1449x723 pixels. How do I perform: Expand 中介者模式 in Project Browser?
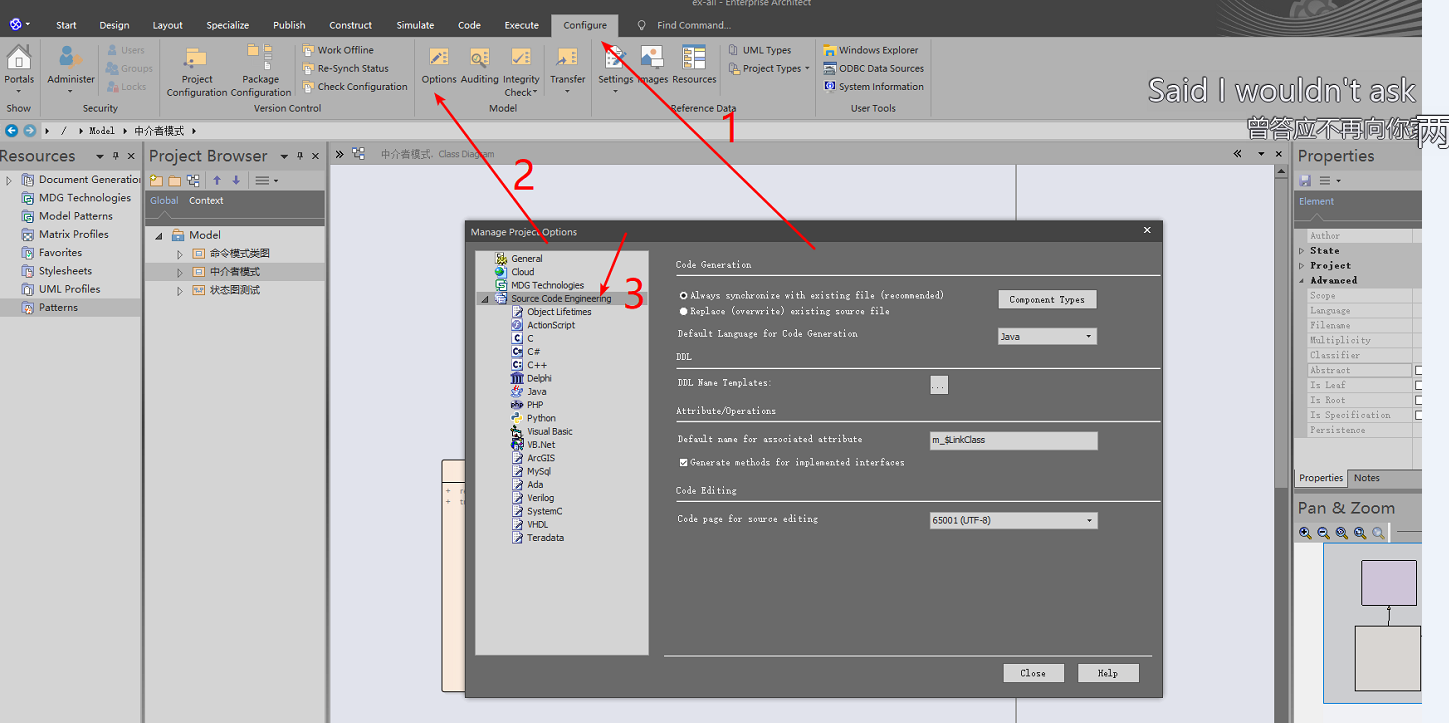click(180, 271)
